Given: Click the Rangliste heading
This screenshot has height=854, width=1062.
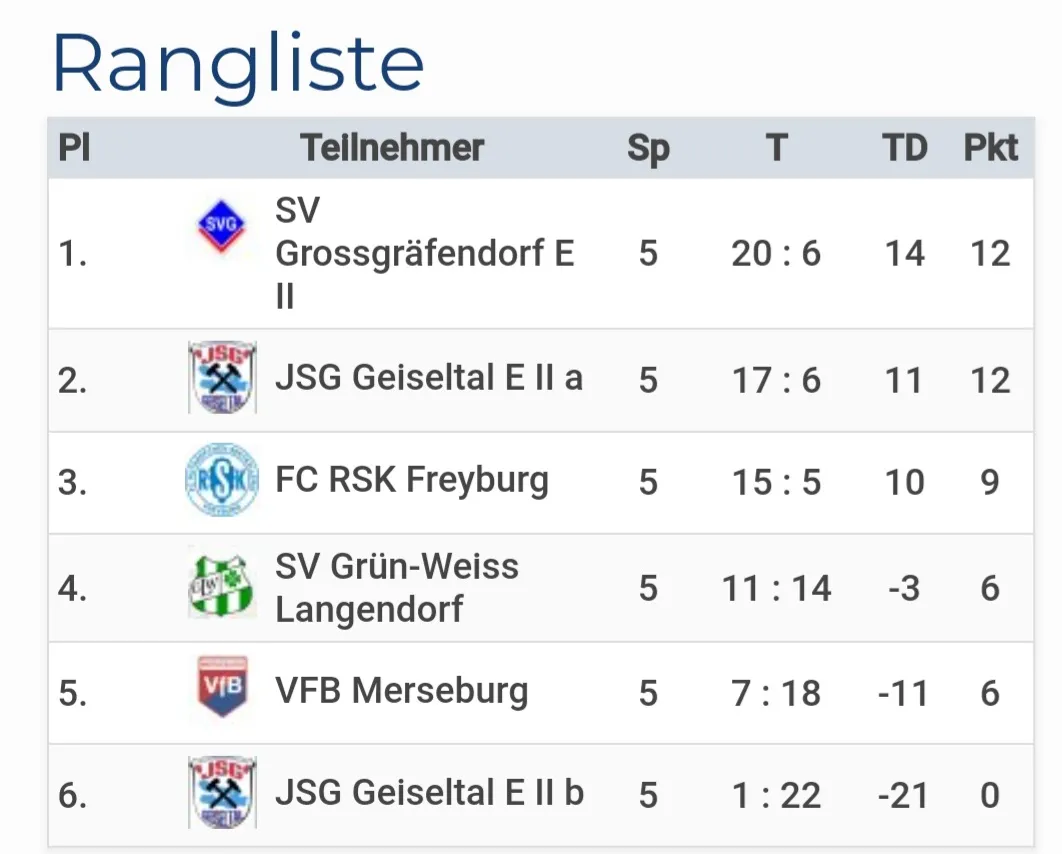Looking at the screenshot, I should [238, 62].
